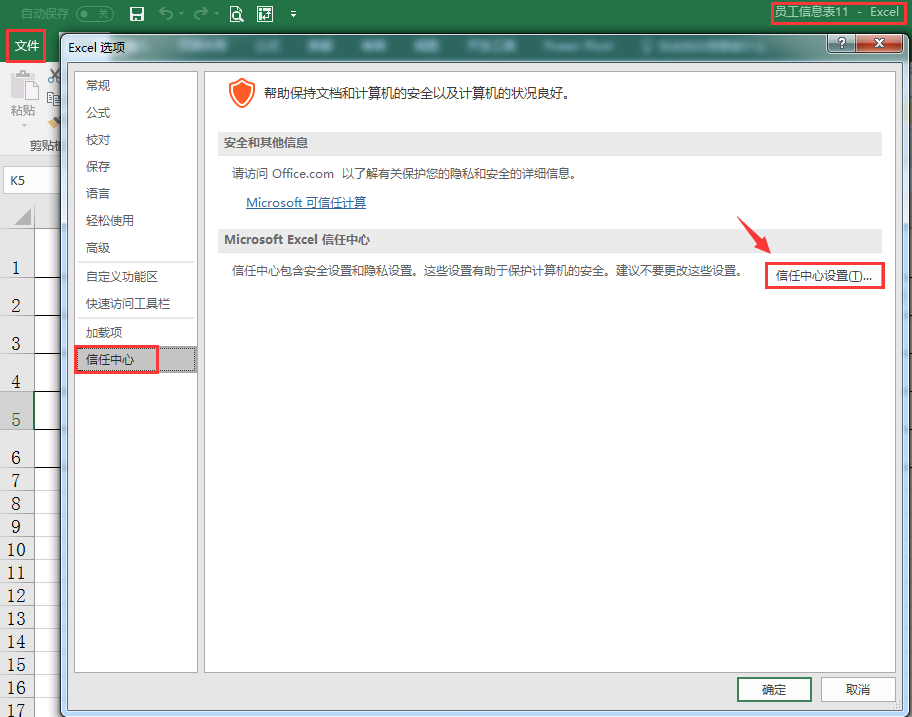Select row header 13
This screenshot has width=912, height=717.
click(x=16, y=618)
